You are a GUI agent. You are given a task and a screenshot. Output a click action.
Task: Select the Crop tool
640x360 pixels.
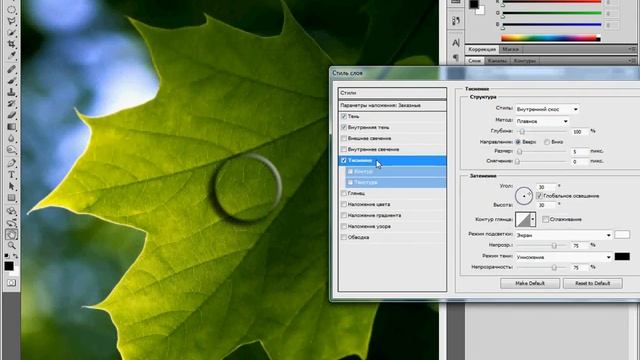tap(11, 43)
